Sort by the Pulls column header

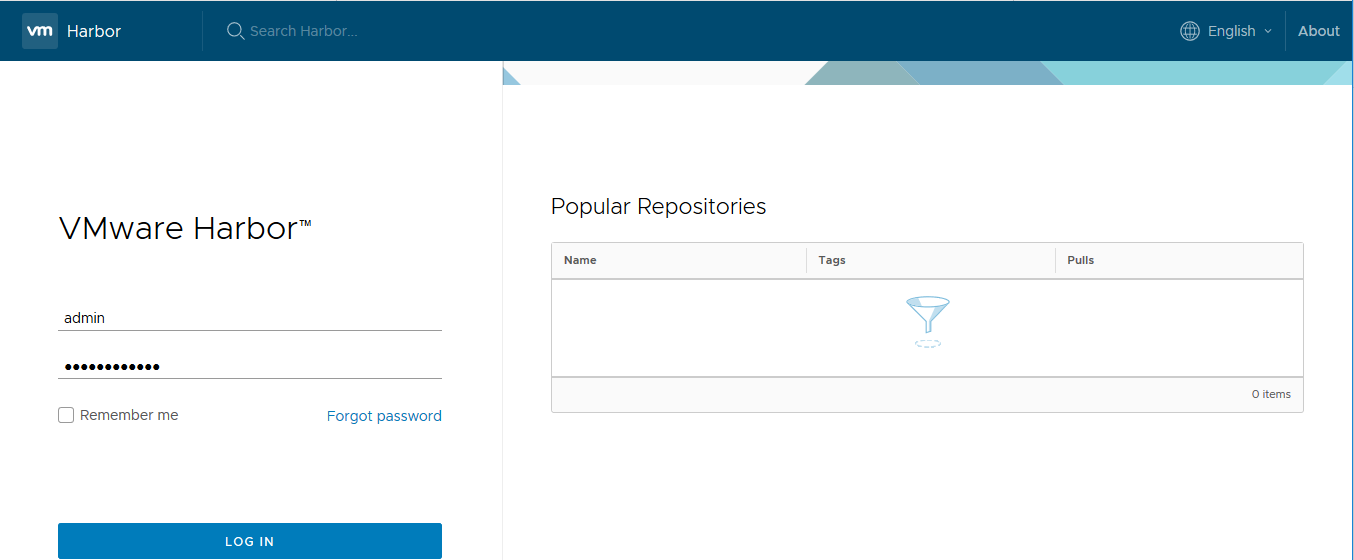pyautogui.click(x=1081, y=260)
